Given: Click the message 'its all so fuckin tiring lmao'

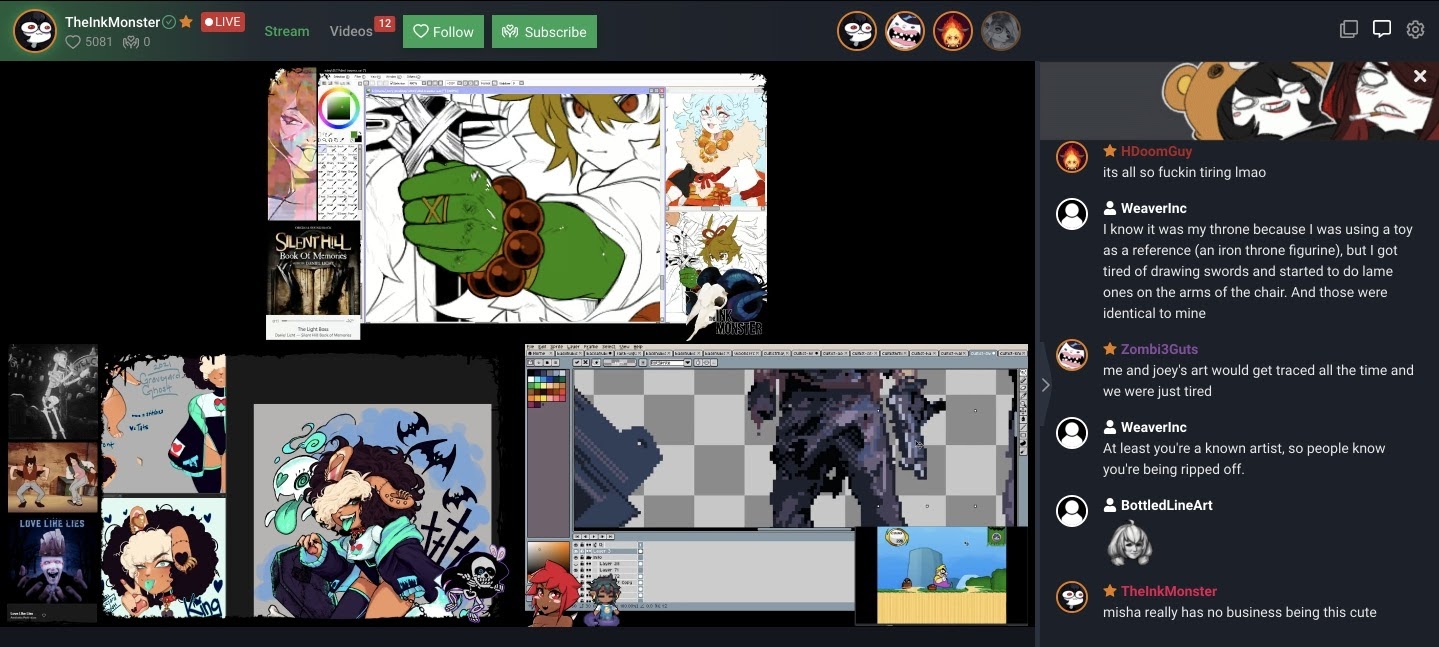Looking at the screenshot, I should click(1184, 172).
